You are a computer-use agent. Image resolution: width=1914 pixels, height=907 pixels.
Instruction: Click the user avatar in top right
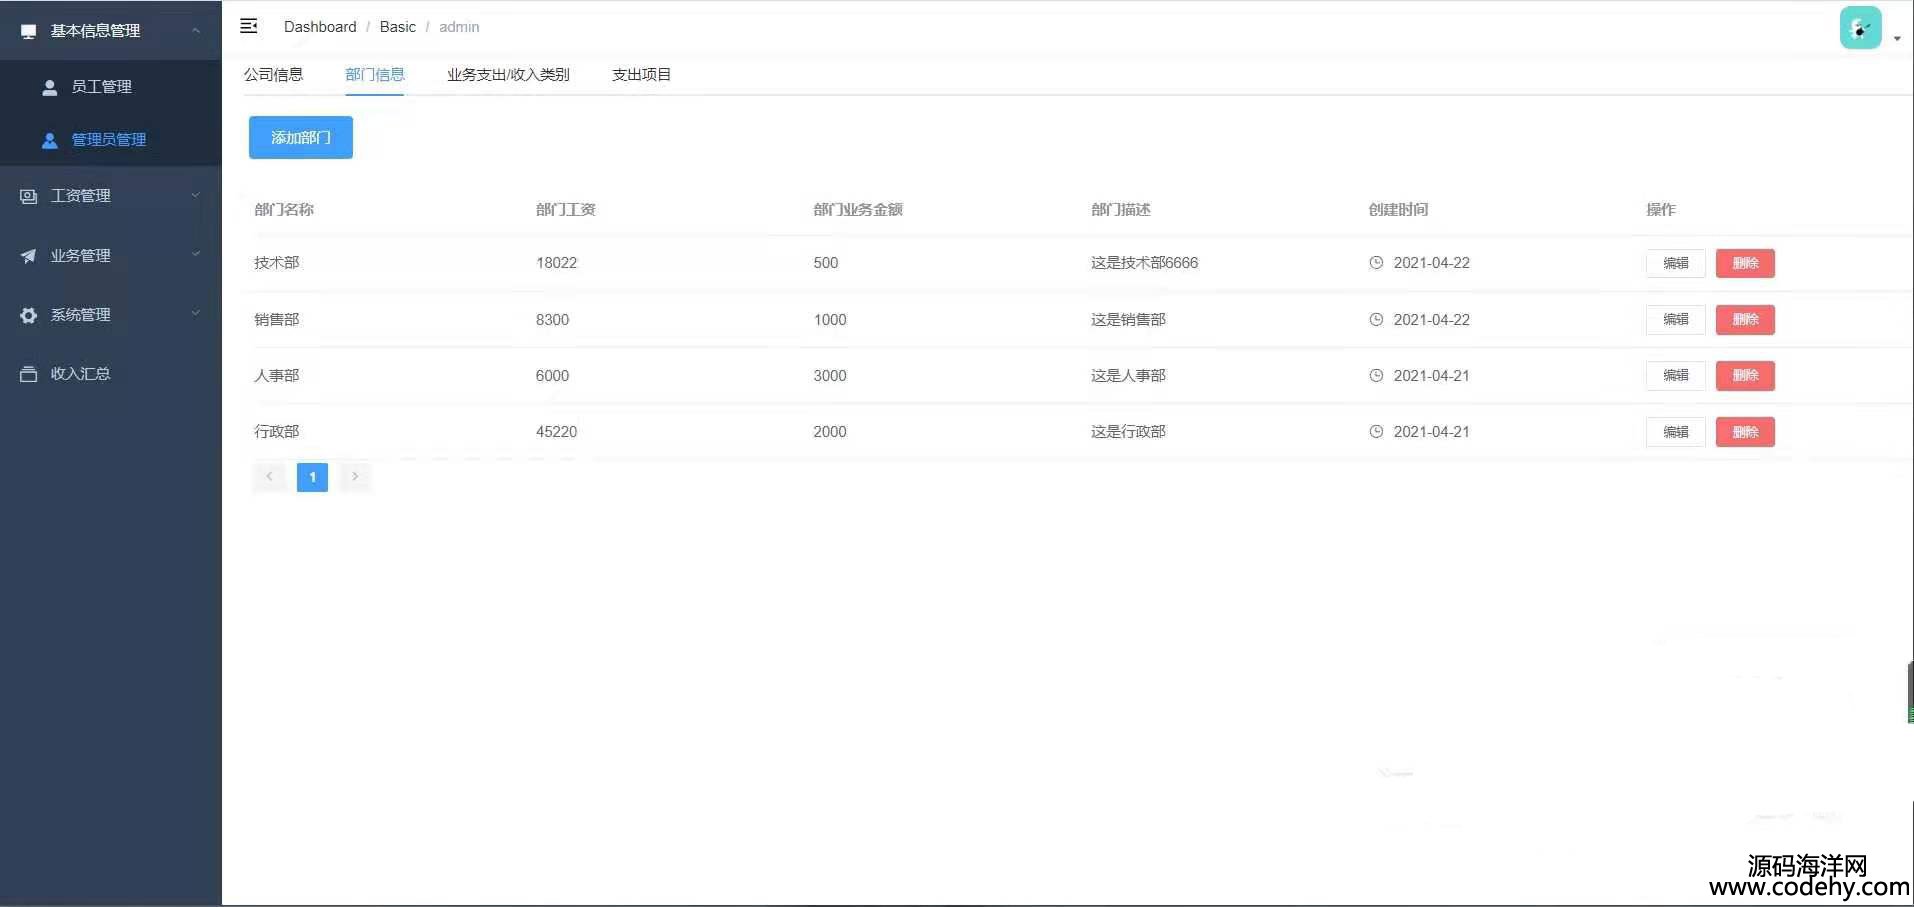1860,28
